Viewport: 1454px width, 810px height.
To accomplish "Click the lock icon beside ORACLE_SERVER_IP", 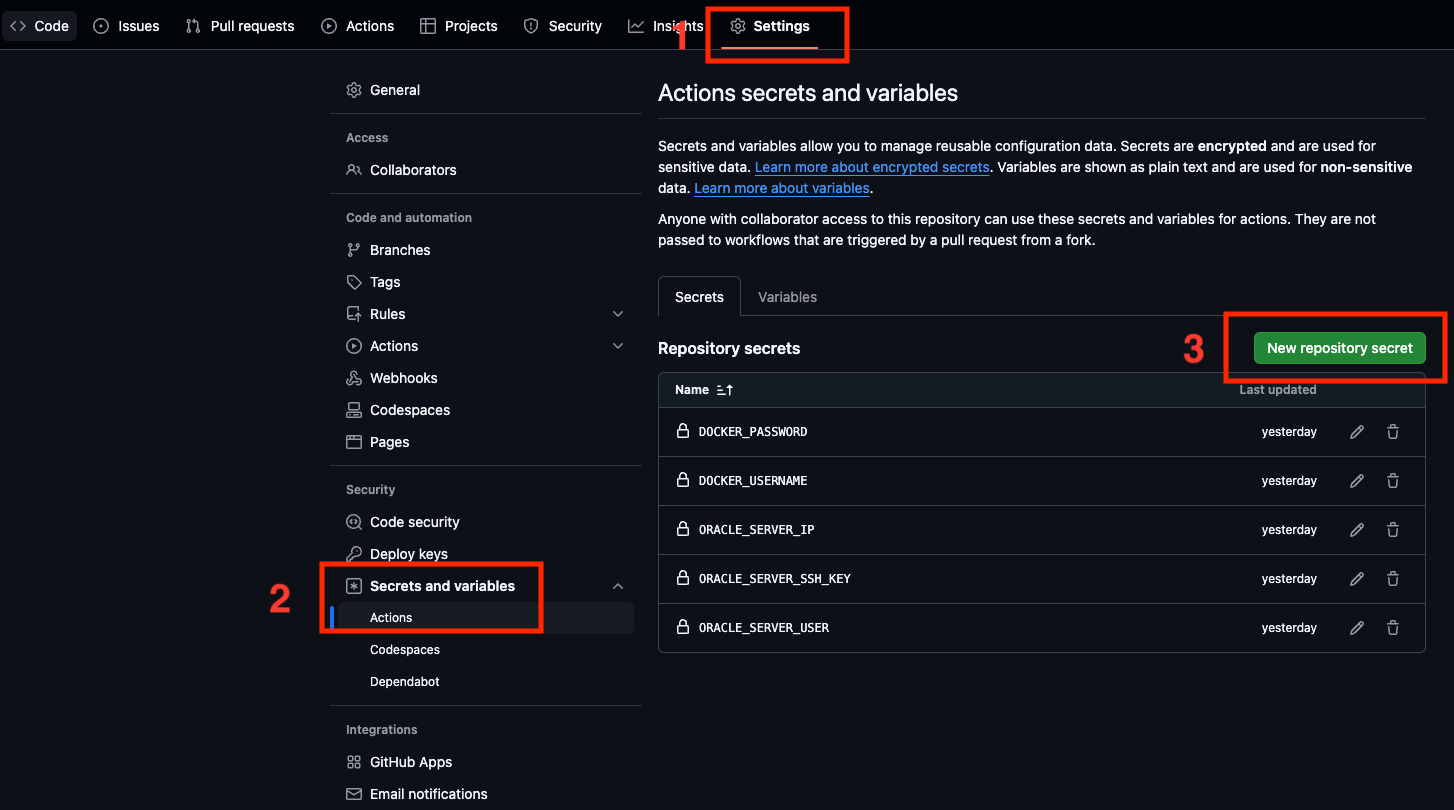I will tap(683, 529).
